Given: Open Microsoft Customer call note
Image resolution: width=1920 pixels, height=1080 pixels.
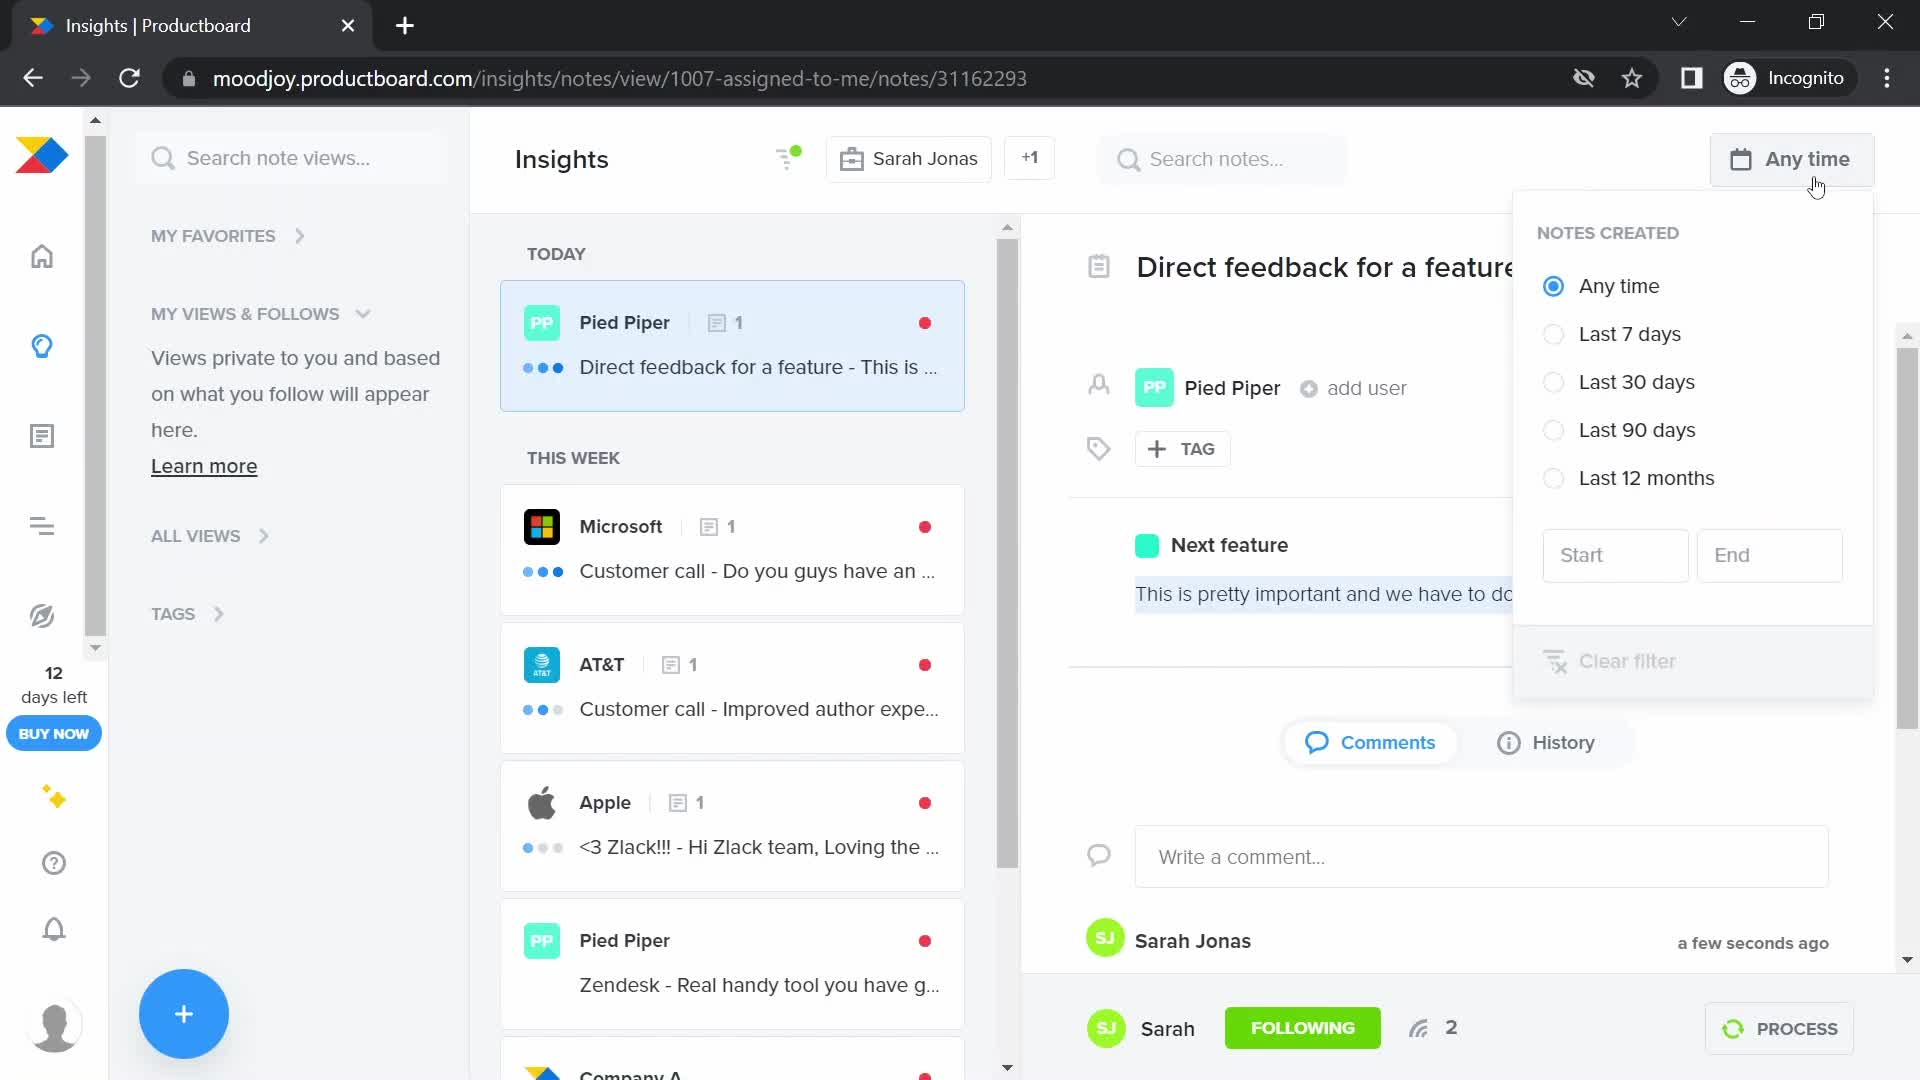Looking at the screenshot, I should (732, 550).
